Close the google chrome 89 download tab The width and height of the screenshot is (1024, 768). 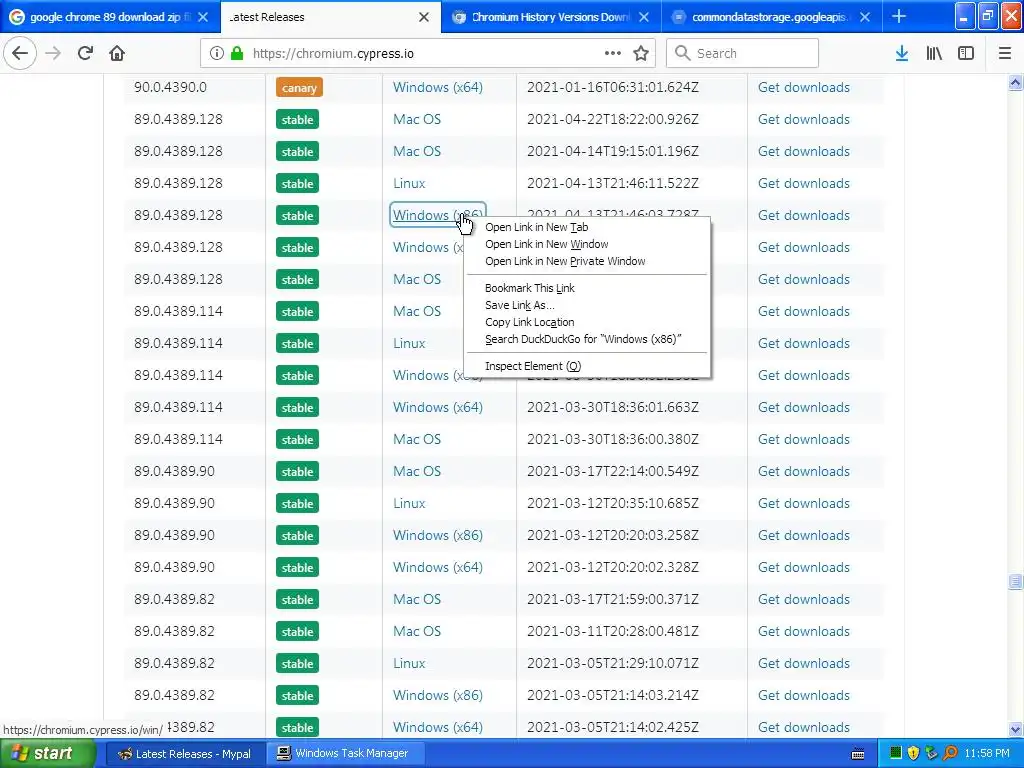click(x=203, y=17)
